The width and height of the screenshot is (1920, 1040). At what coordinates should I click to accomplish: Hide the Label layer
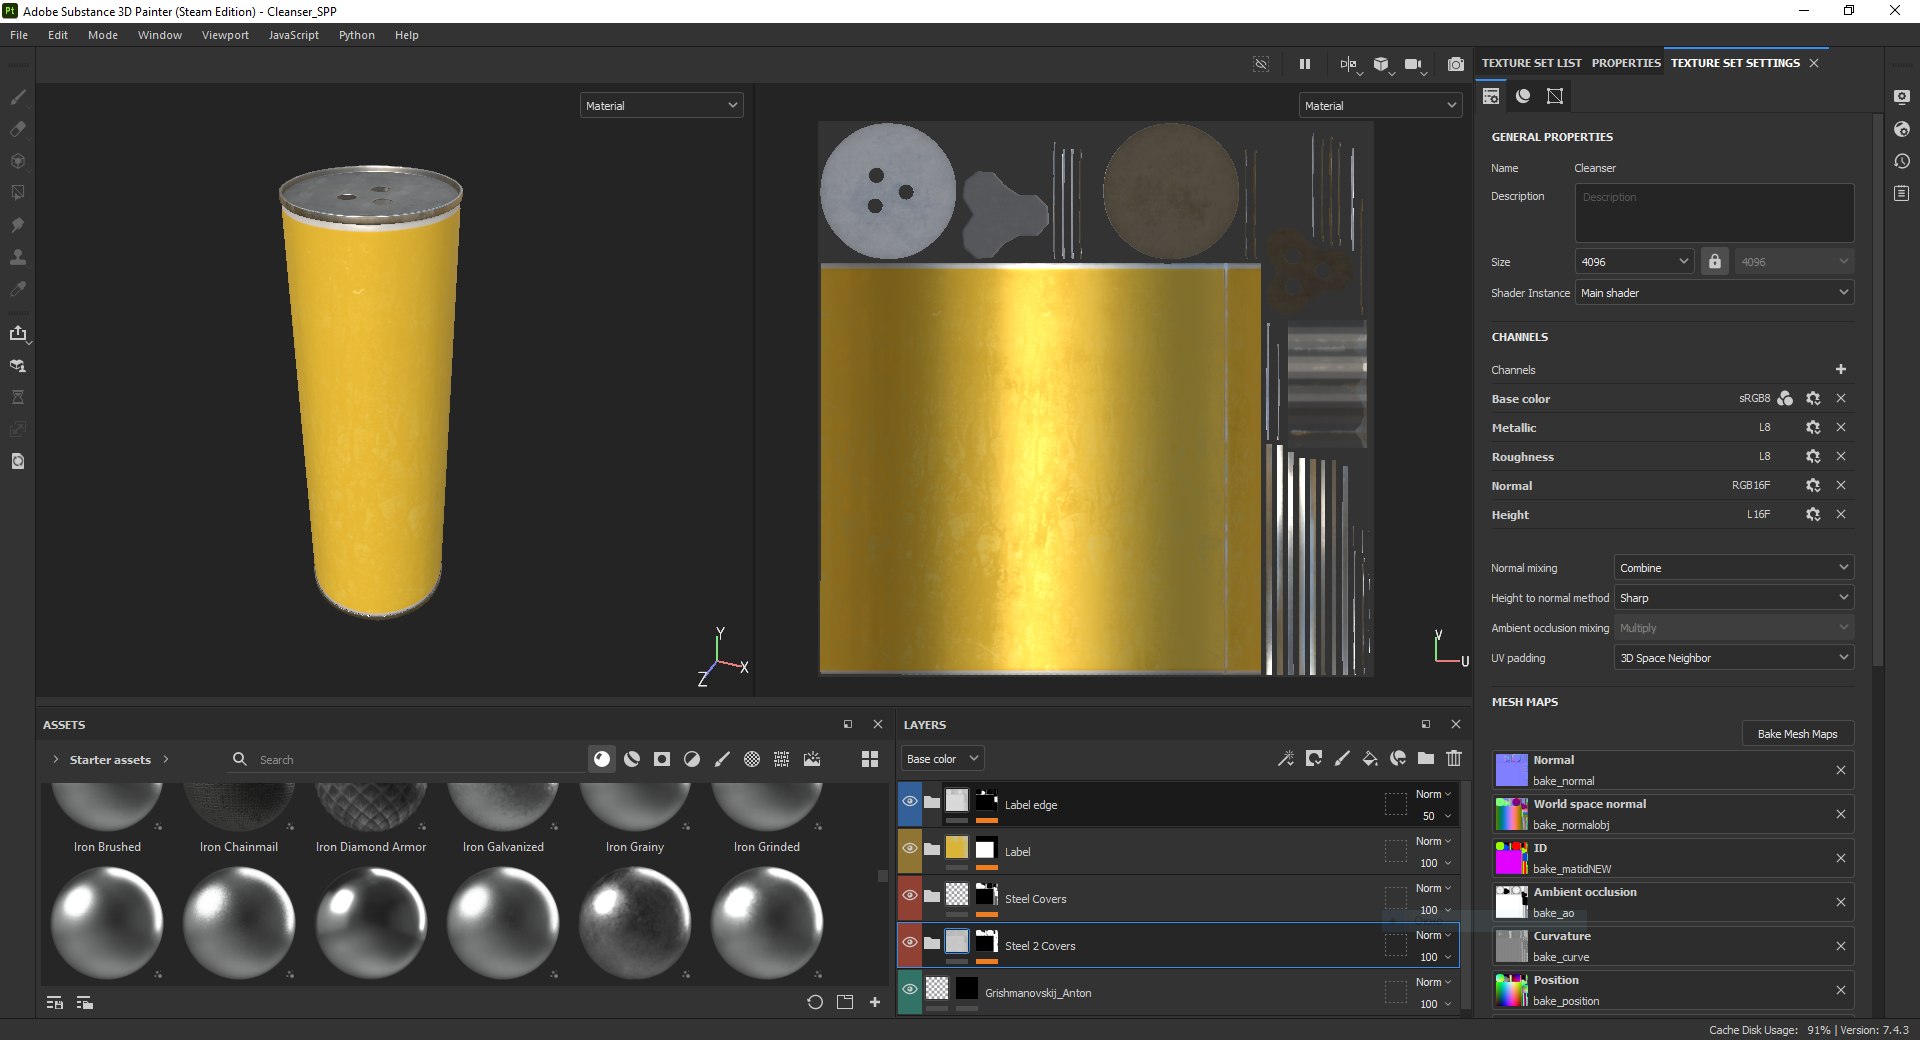(x=910, y=849)
